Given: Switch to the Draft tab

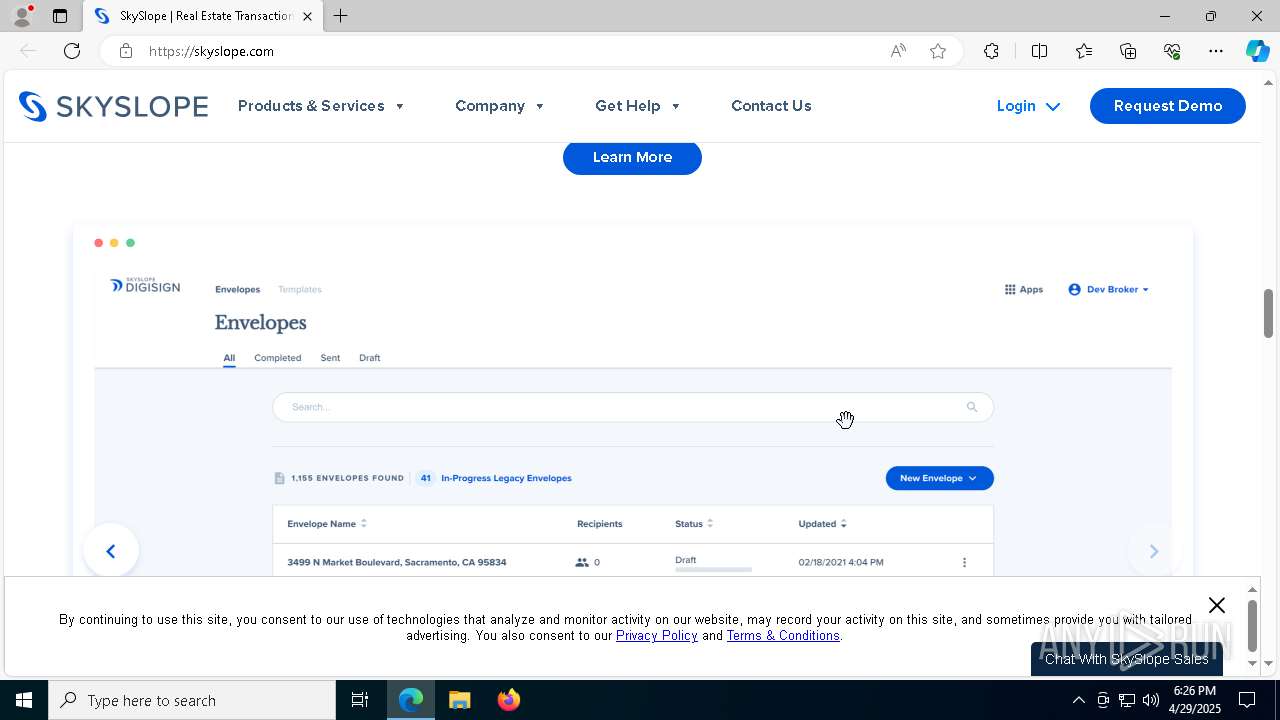Looking at the screenshot, I should click(x=369, y=358).
